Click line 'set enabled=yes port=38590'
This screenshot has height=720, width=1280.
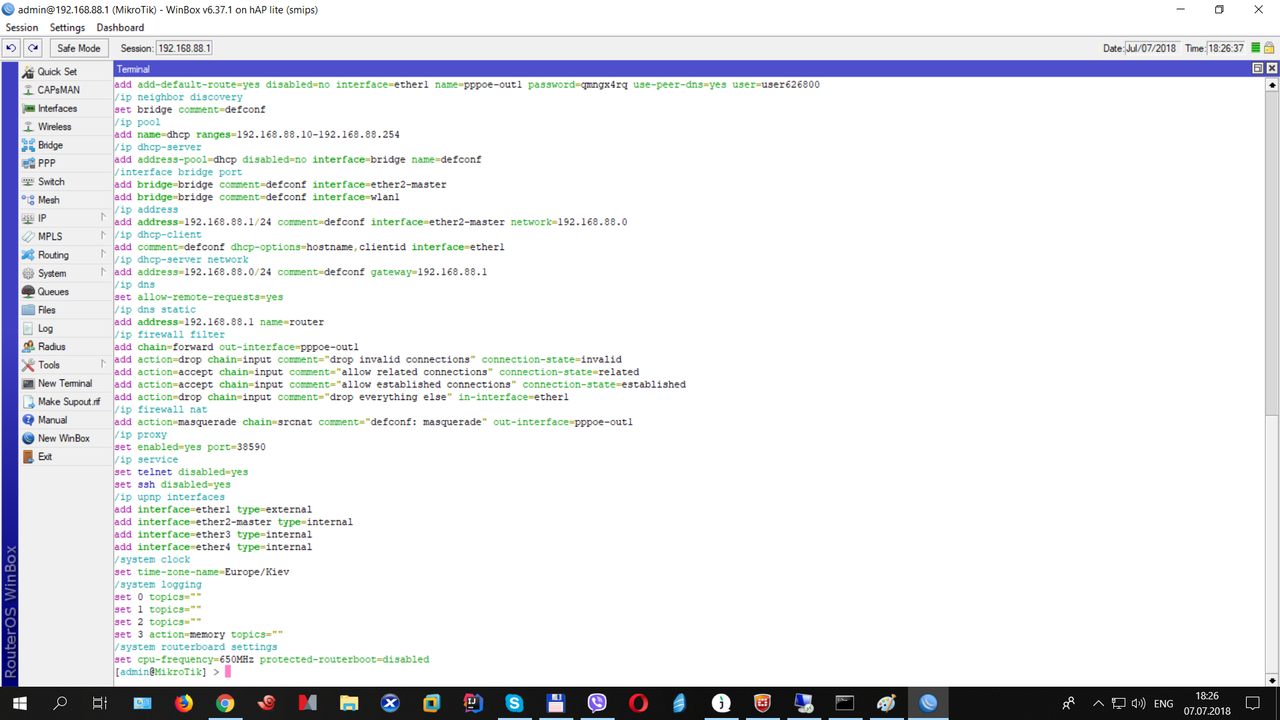[190, 447]
